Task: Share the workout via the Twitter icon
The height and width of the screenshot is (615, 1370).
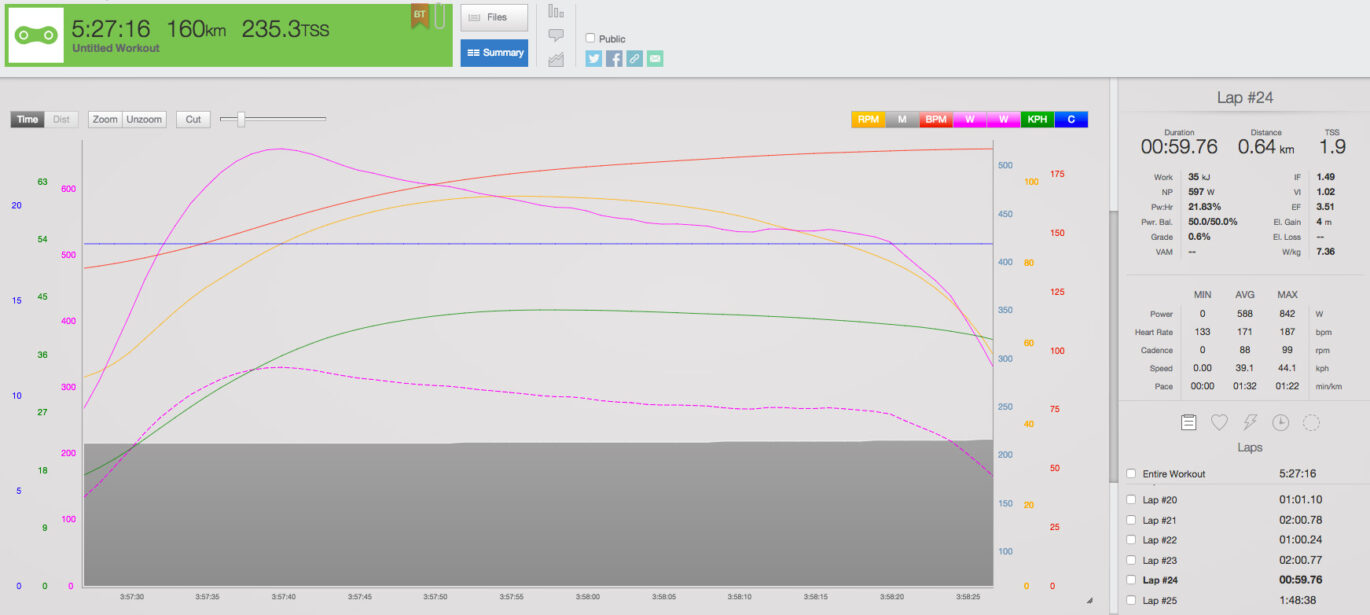Action: (x=593, y=58)
